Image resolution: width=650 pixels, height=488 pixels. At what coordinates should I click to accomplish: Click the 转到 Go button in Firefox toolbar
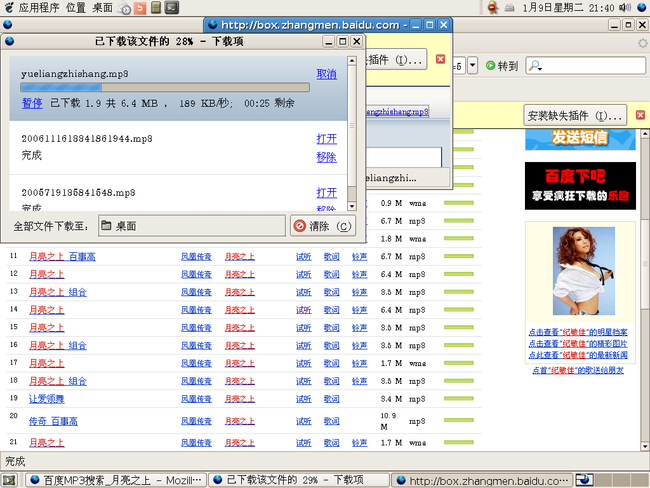pyautogui.click(x=502, y=66)
